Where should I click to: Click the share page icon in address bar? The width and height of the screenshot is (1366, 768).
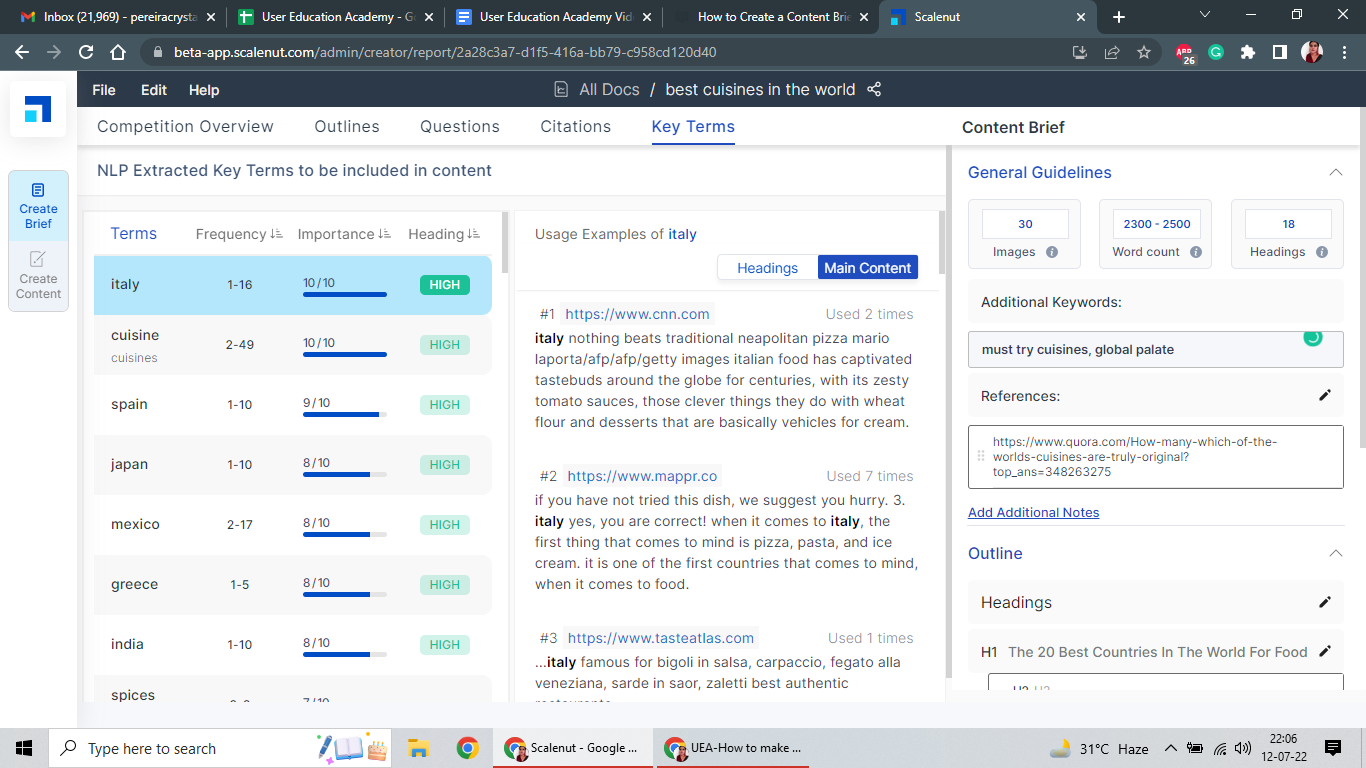tap(1112, 52)
